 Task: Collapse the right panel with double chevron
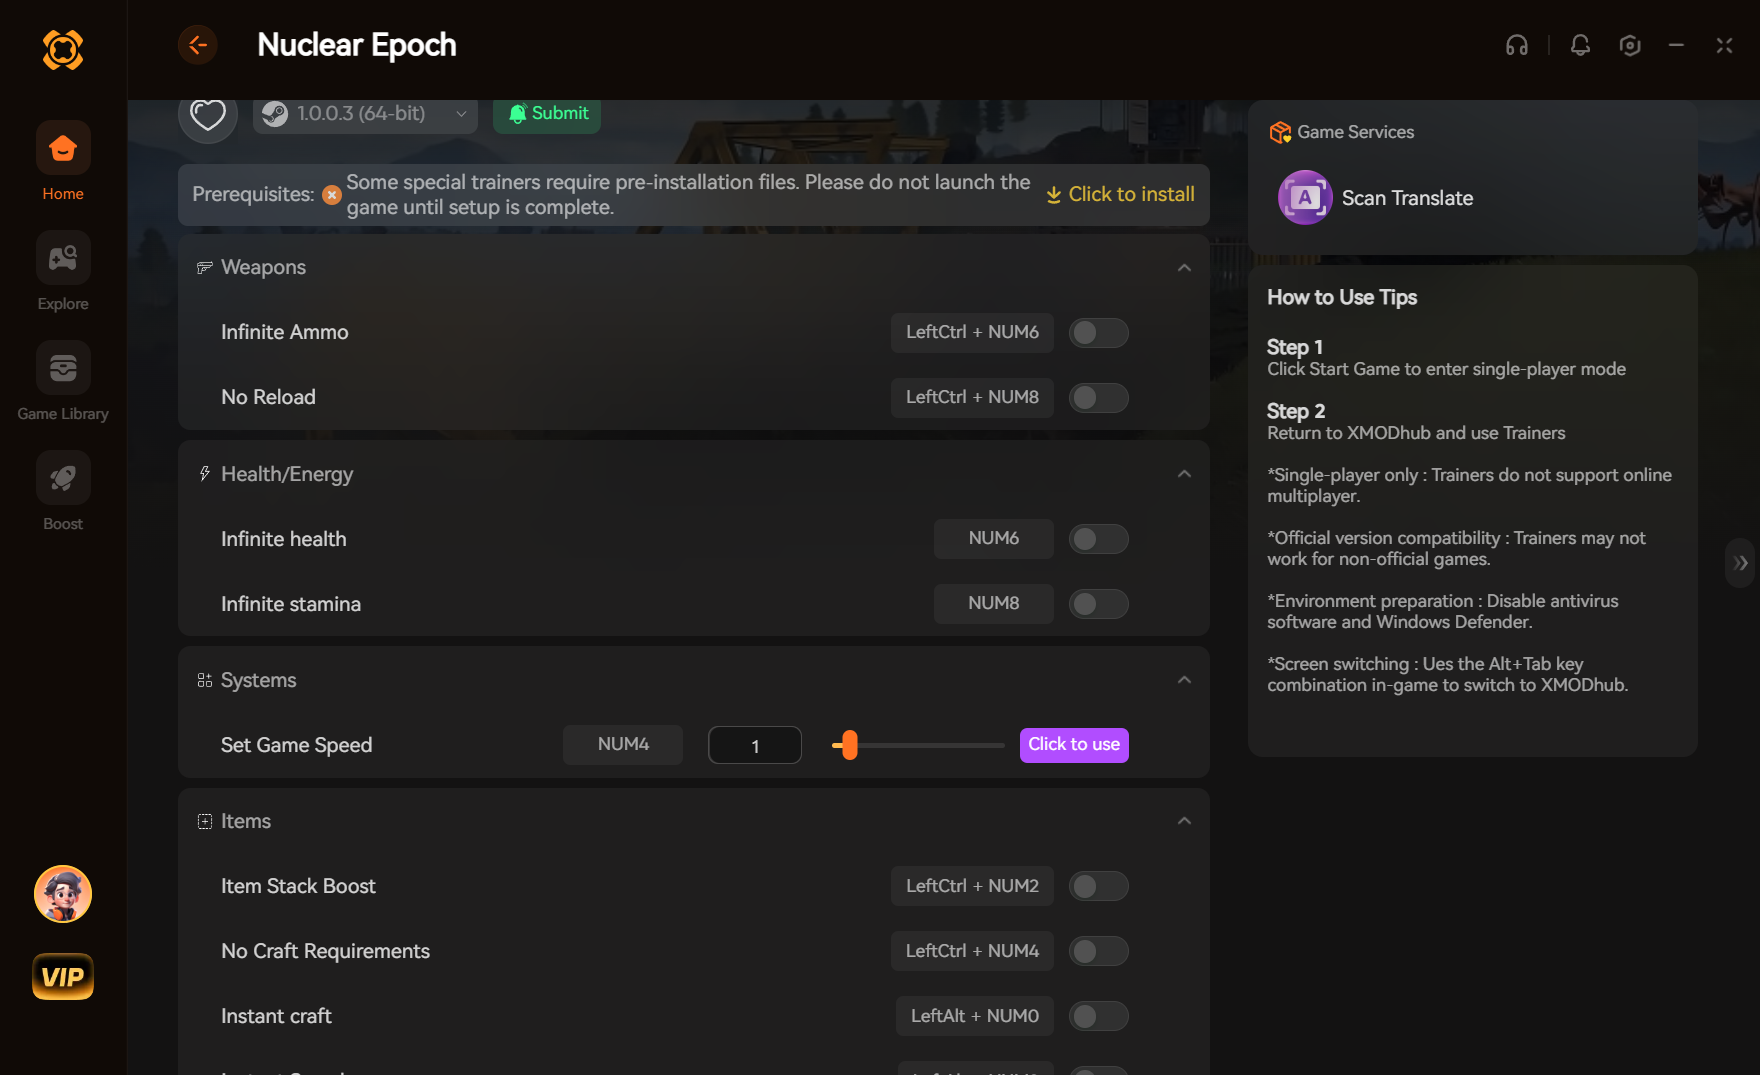pos(1741,563)
